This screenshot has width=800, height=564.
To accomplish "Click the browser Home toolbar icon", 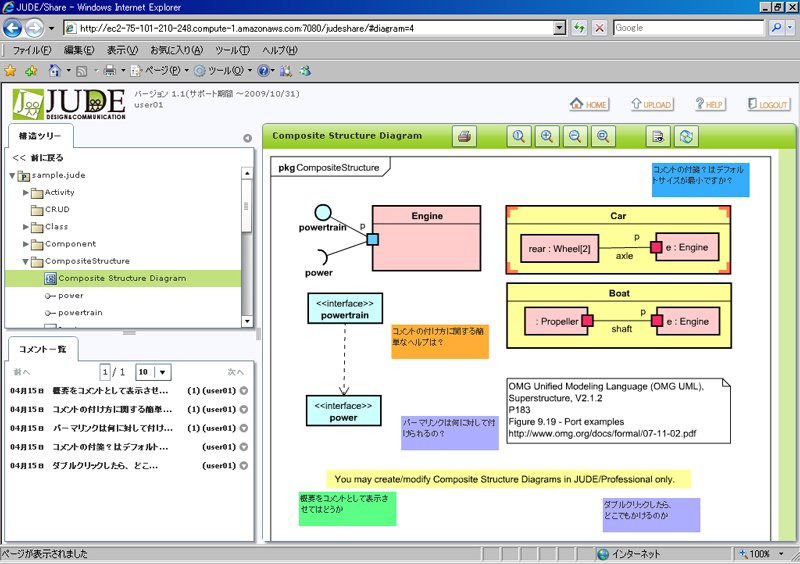I will tap(55, 70).
